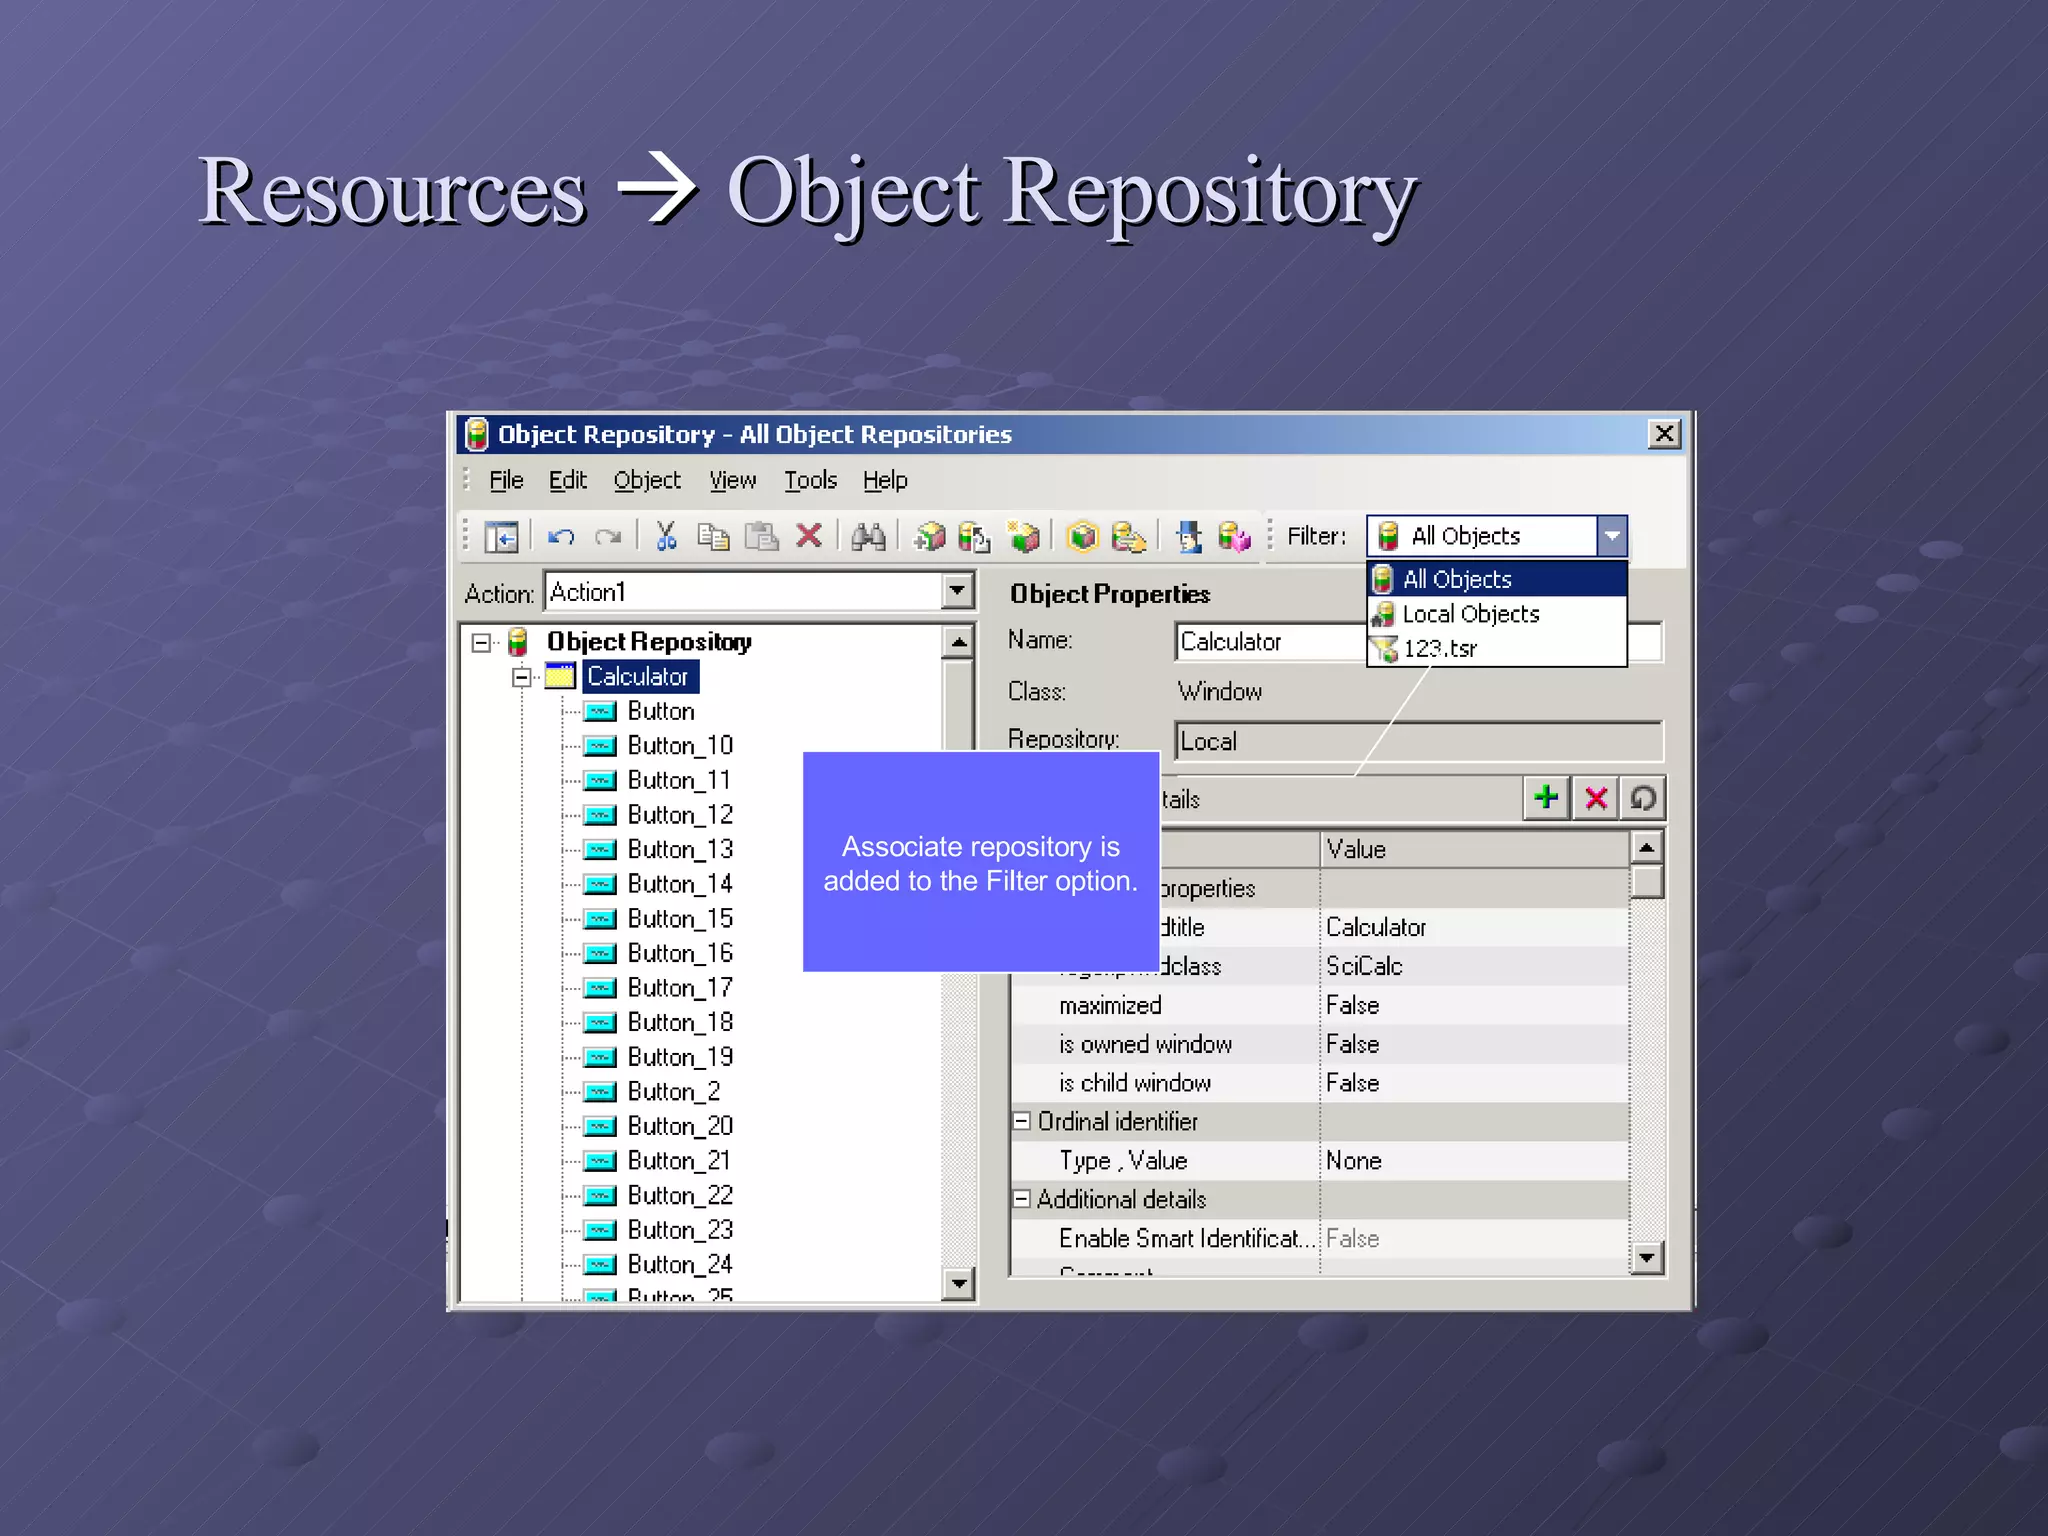Screen dimensions: 2048x1536
Task: Add property with green plus icon
Action: click(x=1546, y=798)
